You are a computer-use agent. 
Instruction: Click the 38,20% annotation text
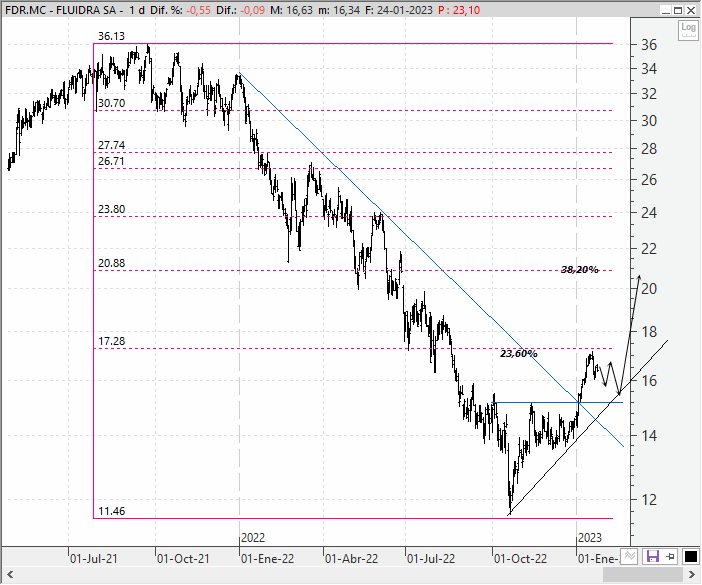pos(580,269)
